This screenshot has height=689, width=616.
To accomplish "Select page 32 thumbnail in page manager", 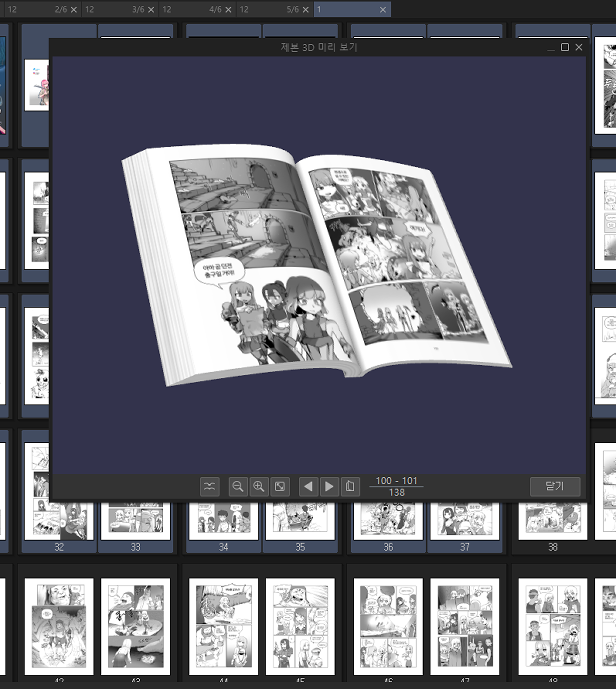I will (59, 521).
